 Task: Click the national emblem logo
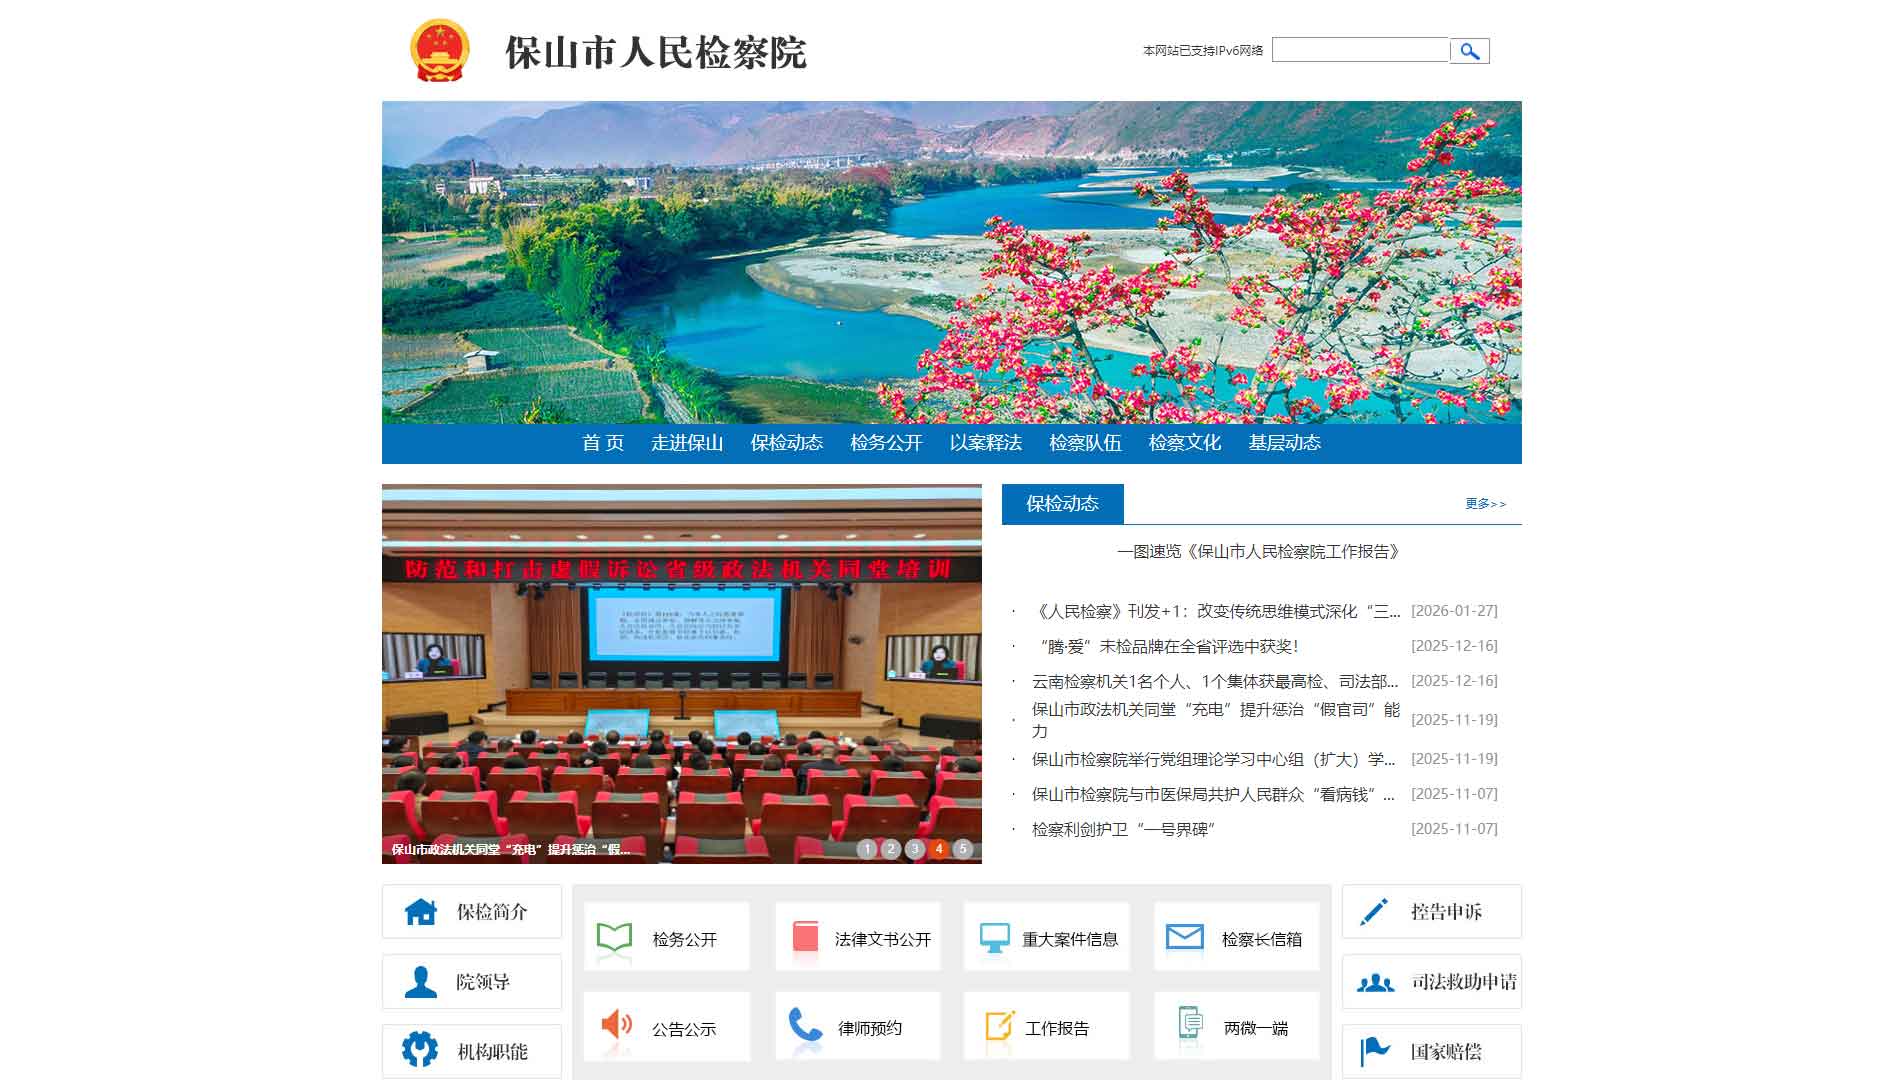point(439,50)
